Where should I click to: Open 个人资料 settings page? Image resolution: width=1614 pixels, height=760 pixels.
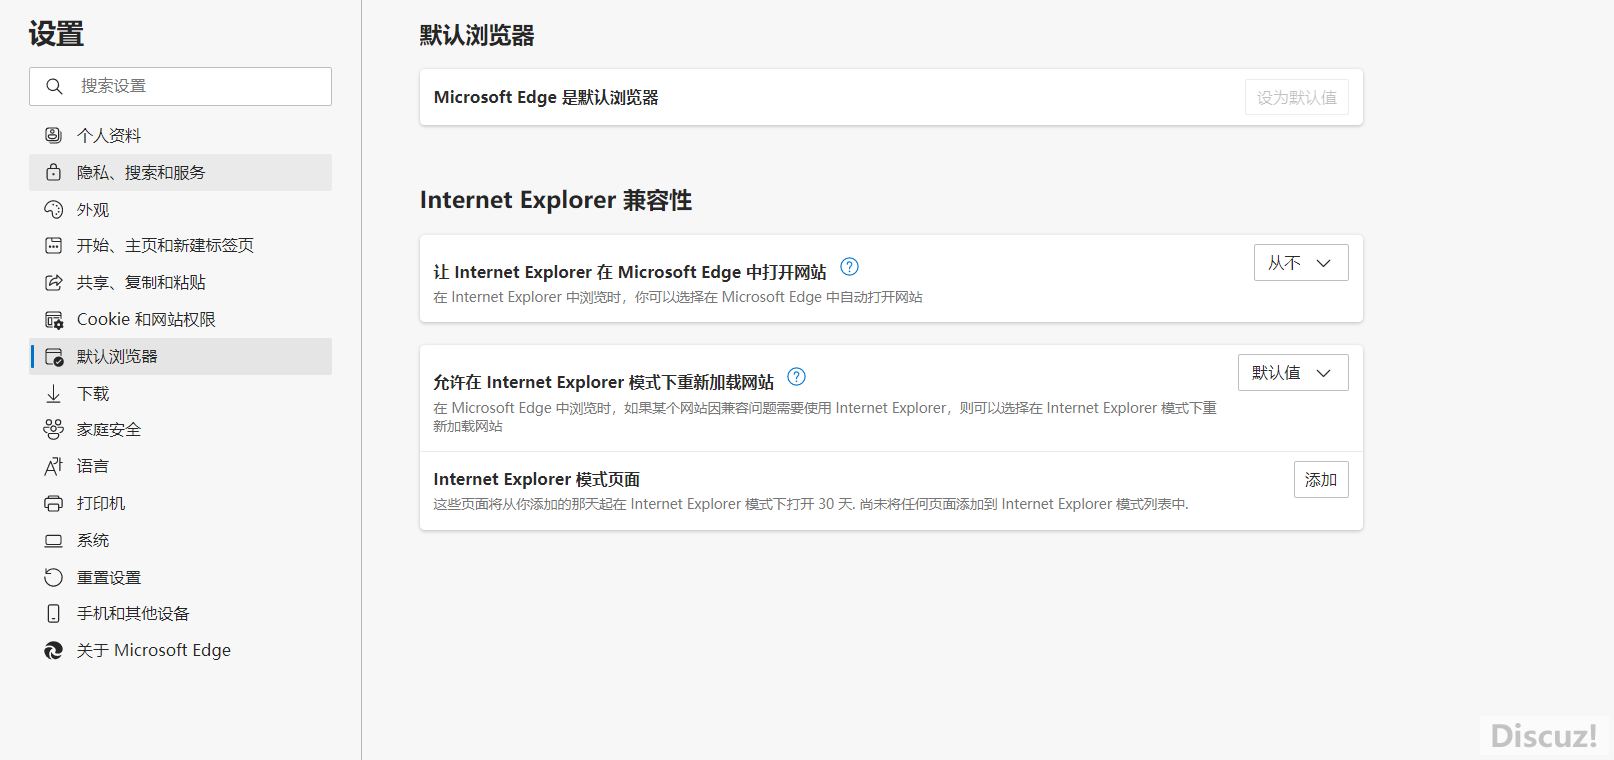(181, 135)
